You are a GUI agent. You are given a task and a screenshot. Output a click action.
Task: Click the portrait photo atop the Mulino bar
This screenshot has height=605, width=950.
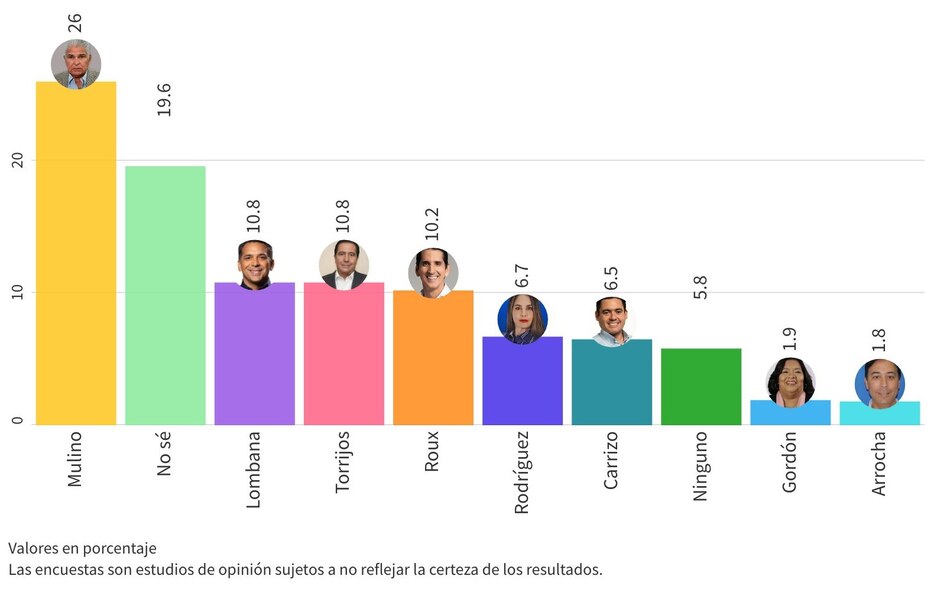(76, 65)
